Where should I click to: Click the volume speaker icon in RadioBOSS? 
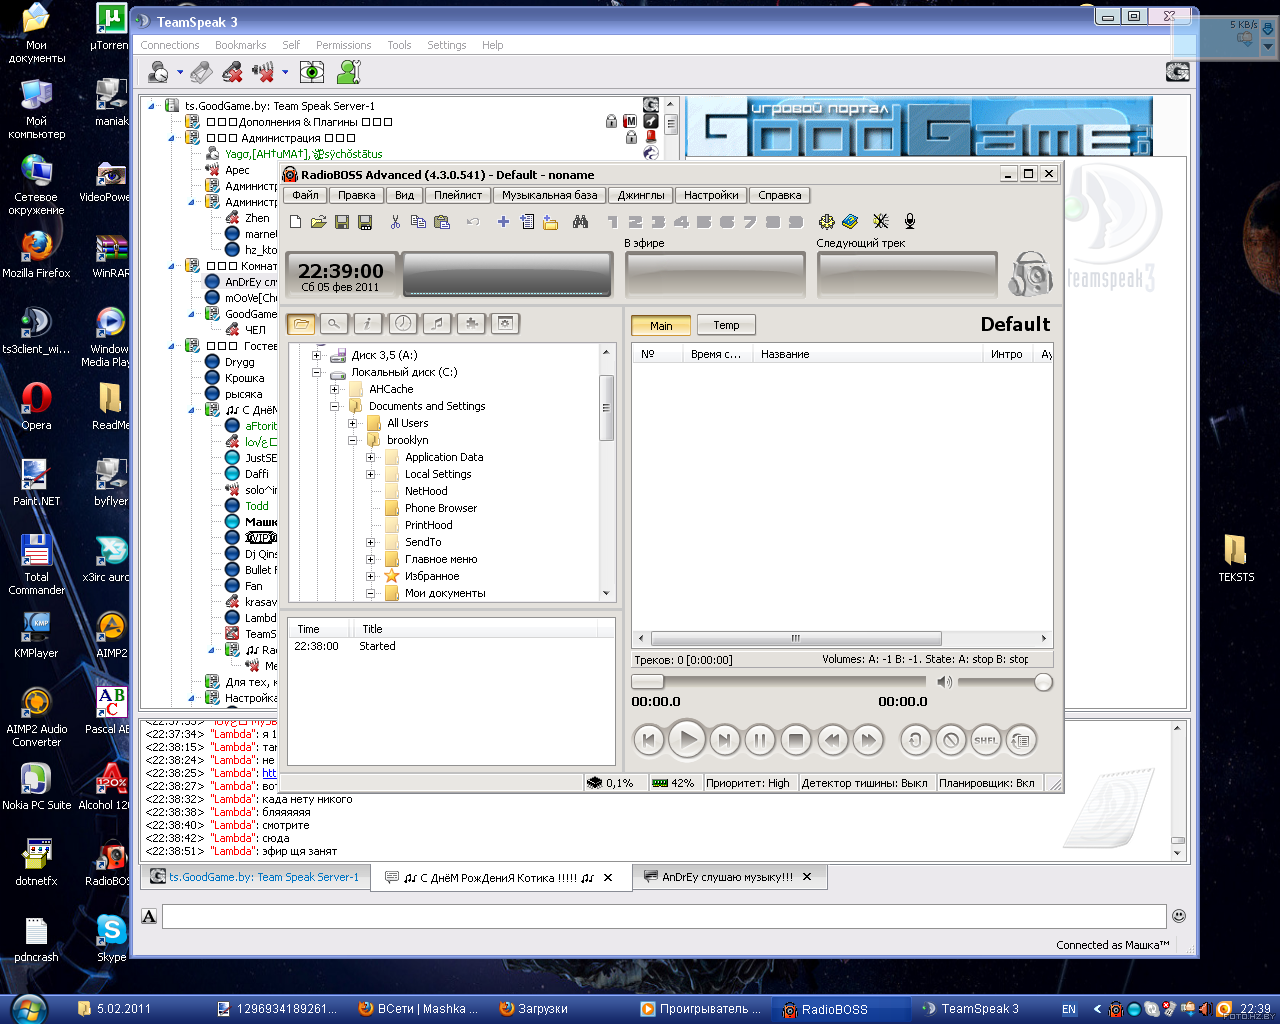coord(944,682)
